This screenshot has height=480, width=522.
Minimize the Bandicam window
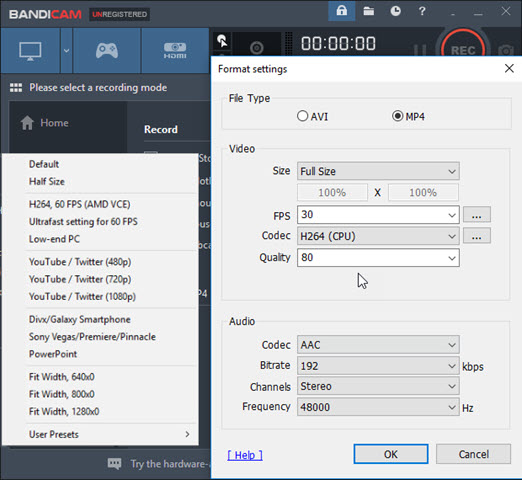coord(478,14)
